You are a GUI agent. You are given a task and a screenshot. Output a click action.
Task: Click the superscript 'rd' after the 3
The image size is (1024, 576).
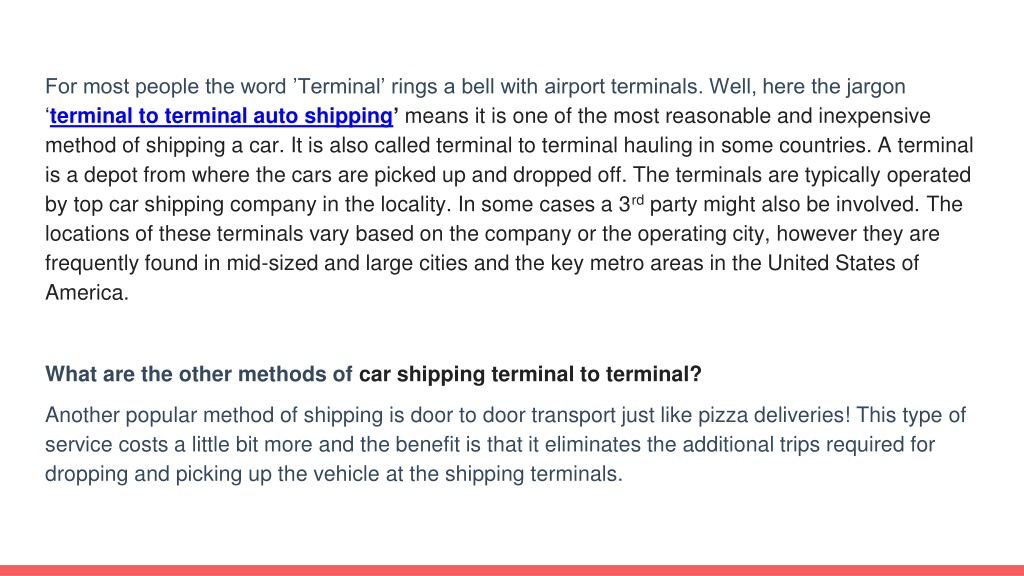click(x=637, y=200)
